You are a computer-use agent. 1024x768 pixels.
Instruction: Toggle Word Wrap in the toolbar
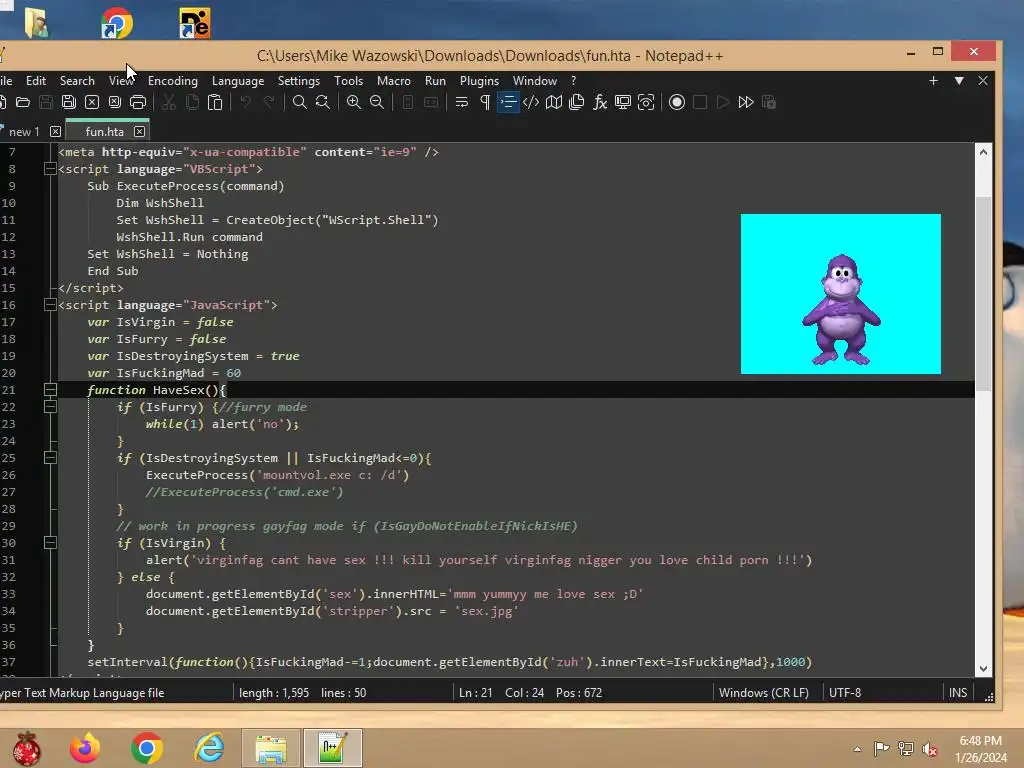click(x=462, y=103)
